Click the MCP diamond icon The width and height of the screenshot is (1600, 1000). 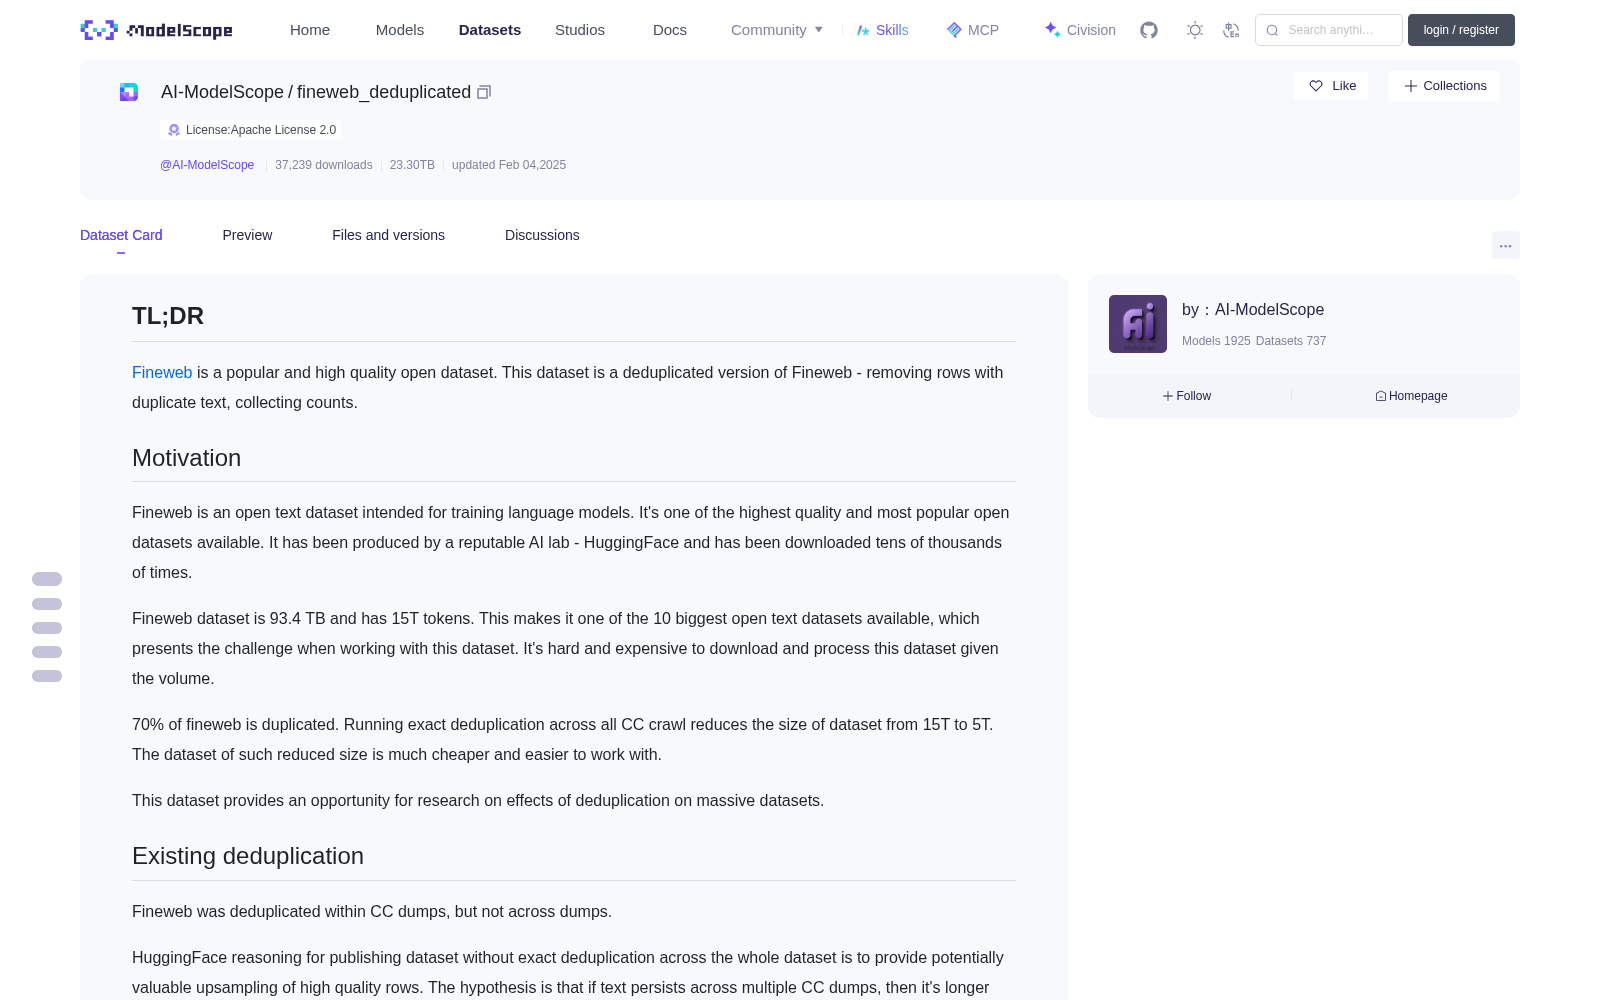954,30
